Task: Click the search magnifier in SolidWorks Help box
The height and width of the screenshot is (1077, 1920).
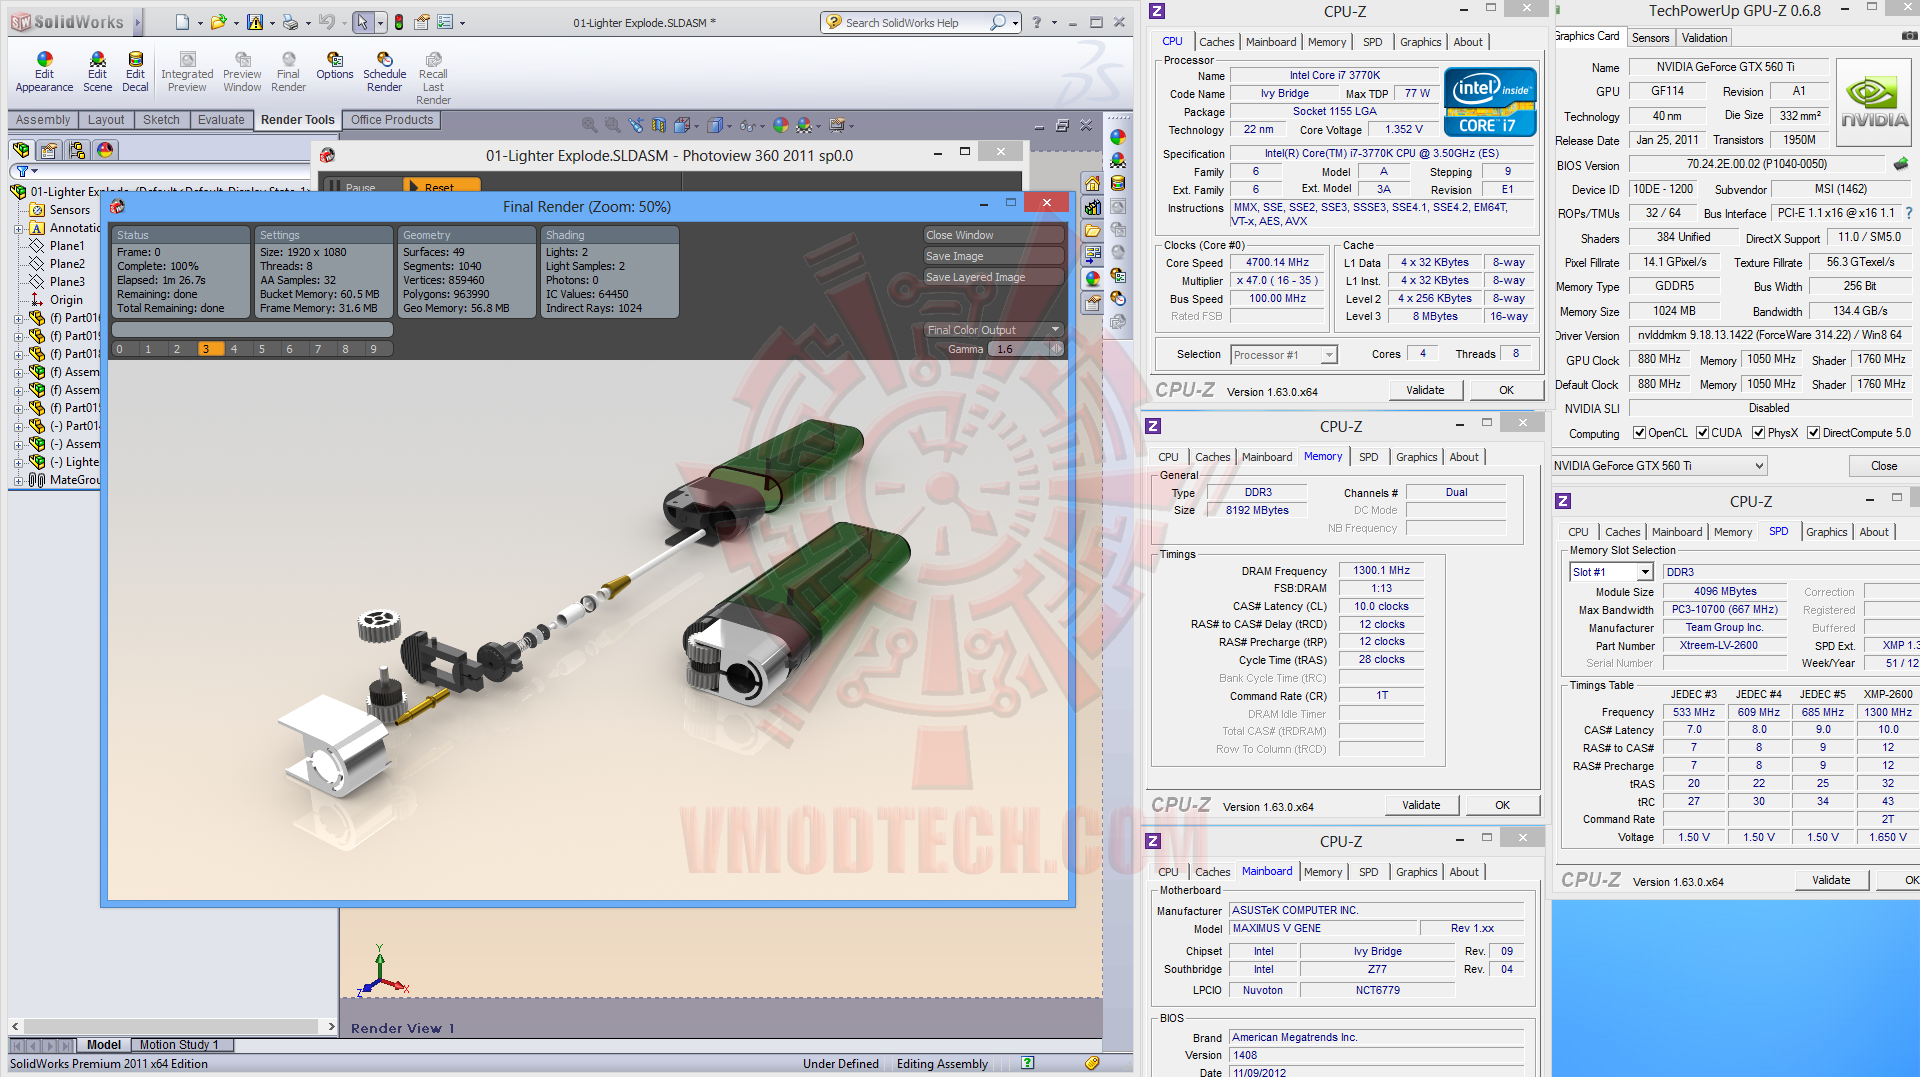Action: [x=998, y=22]
